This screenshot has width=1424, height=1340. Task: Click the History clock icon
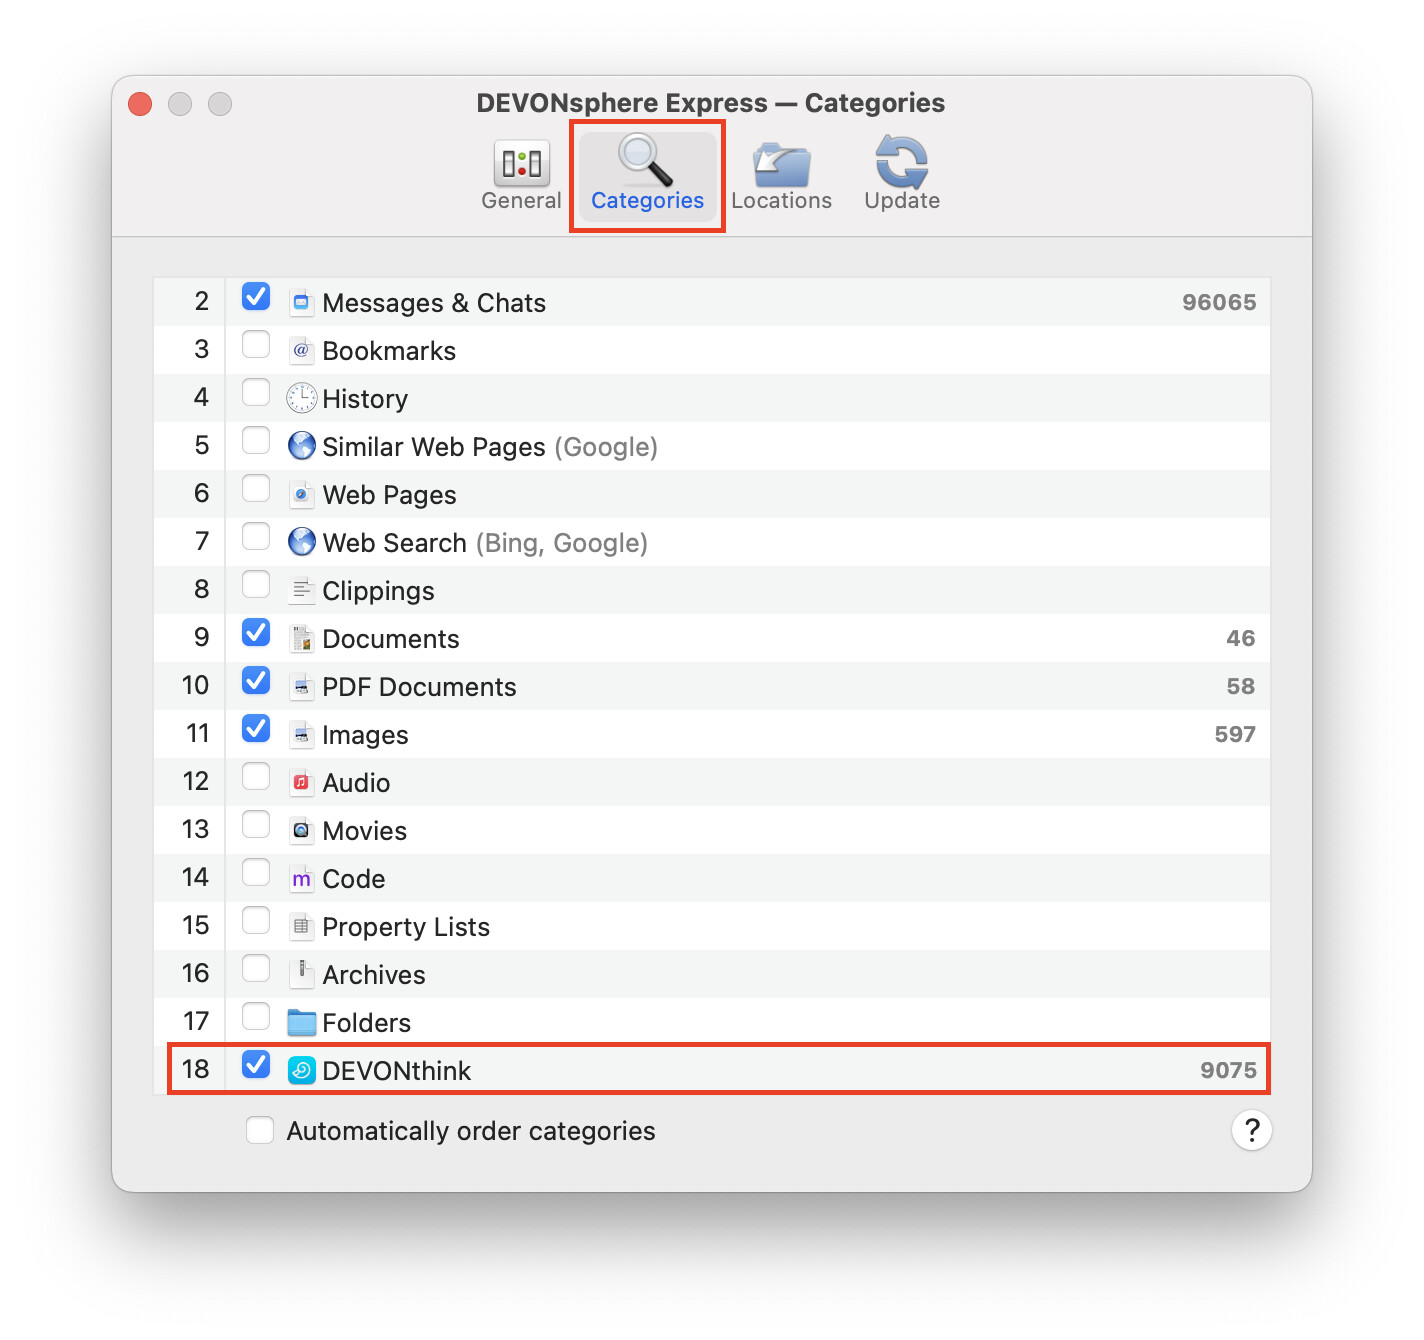[x=301, y=398]
